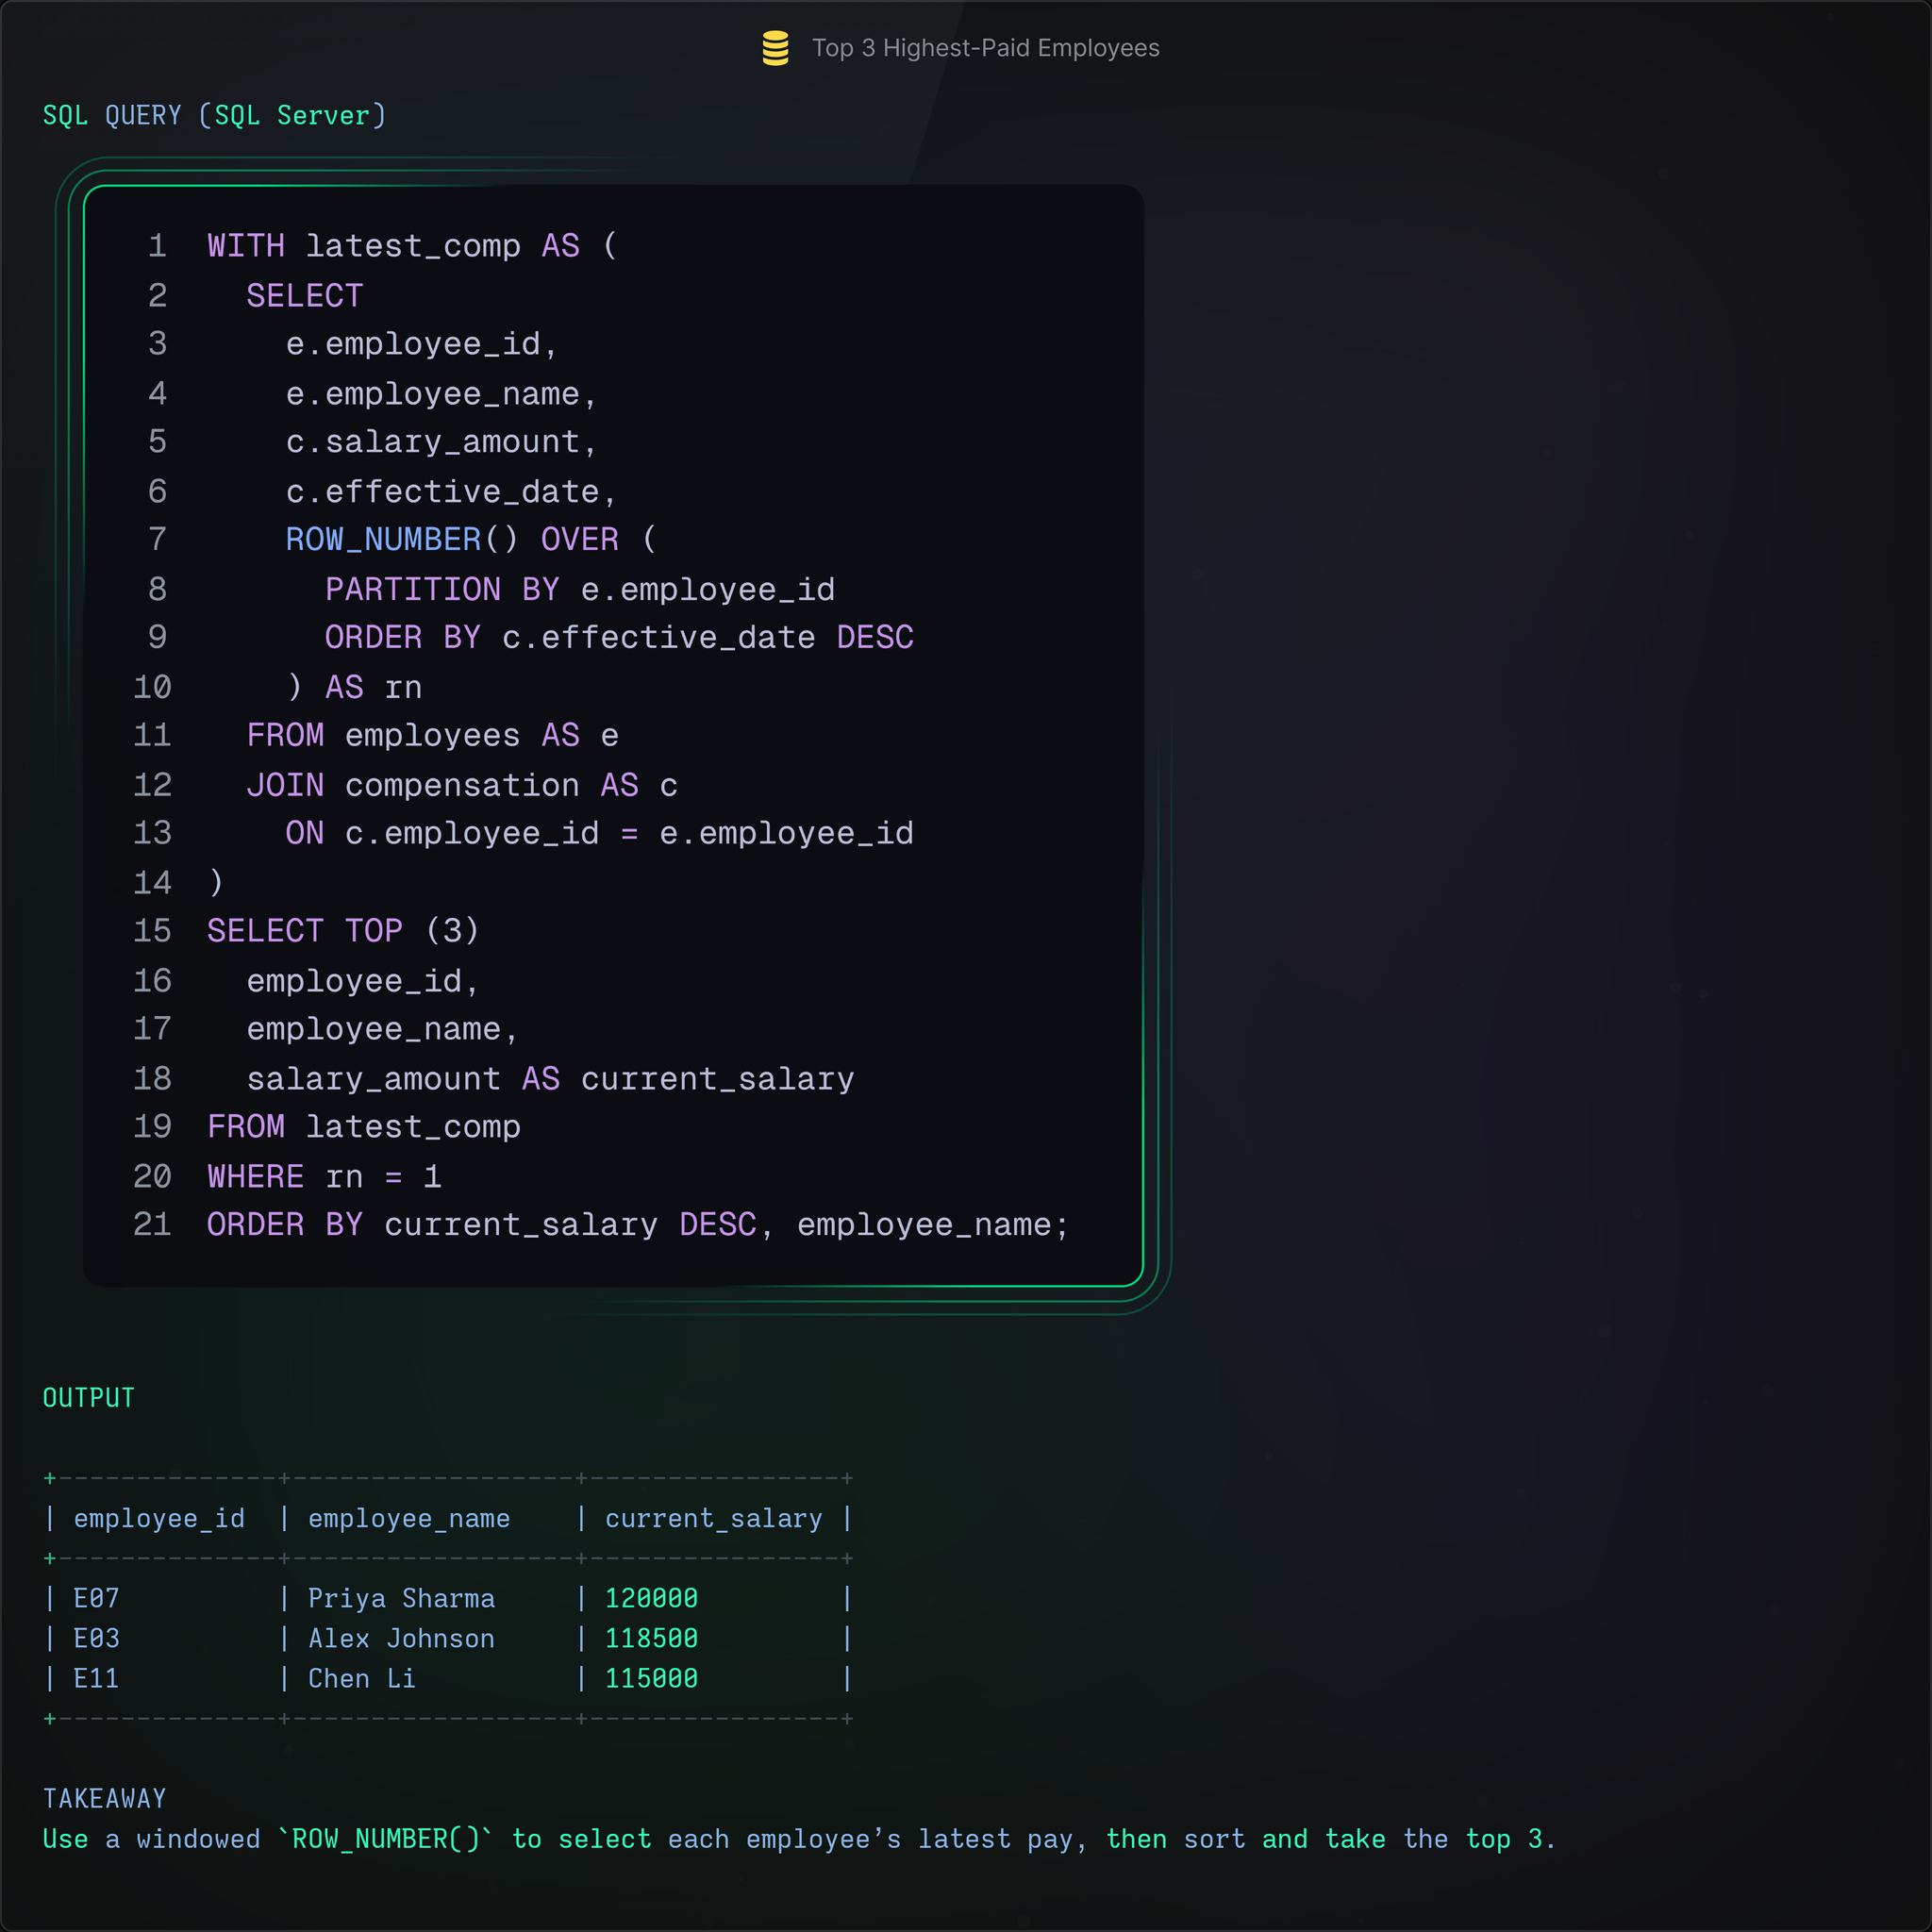Click 'ROW_NUMBER() OVER (' on line 7
The width and height of the screenshot is (1932, 1932).
click(471, 540)
